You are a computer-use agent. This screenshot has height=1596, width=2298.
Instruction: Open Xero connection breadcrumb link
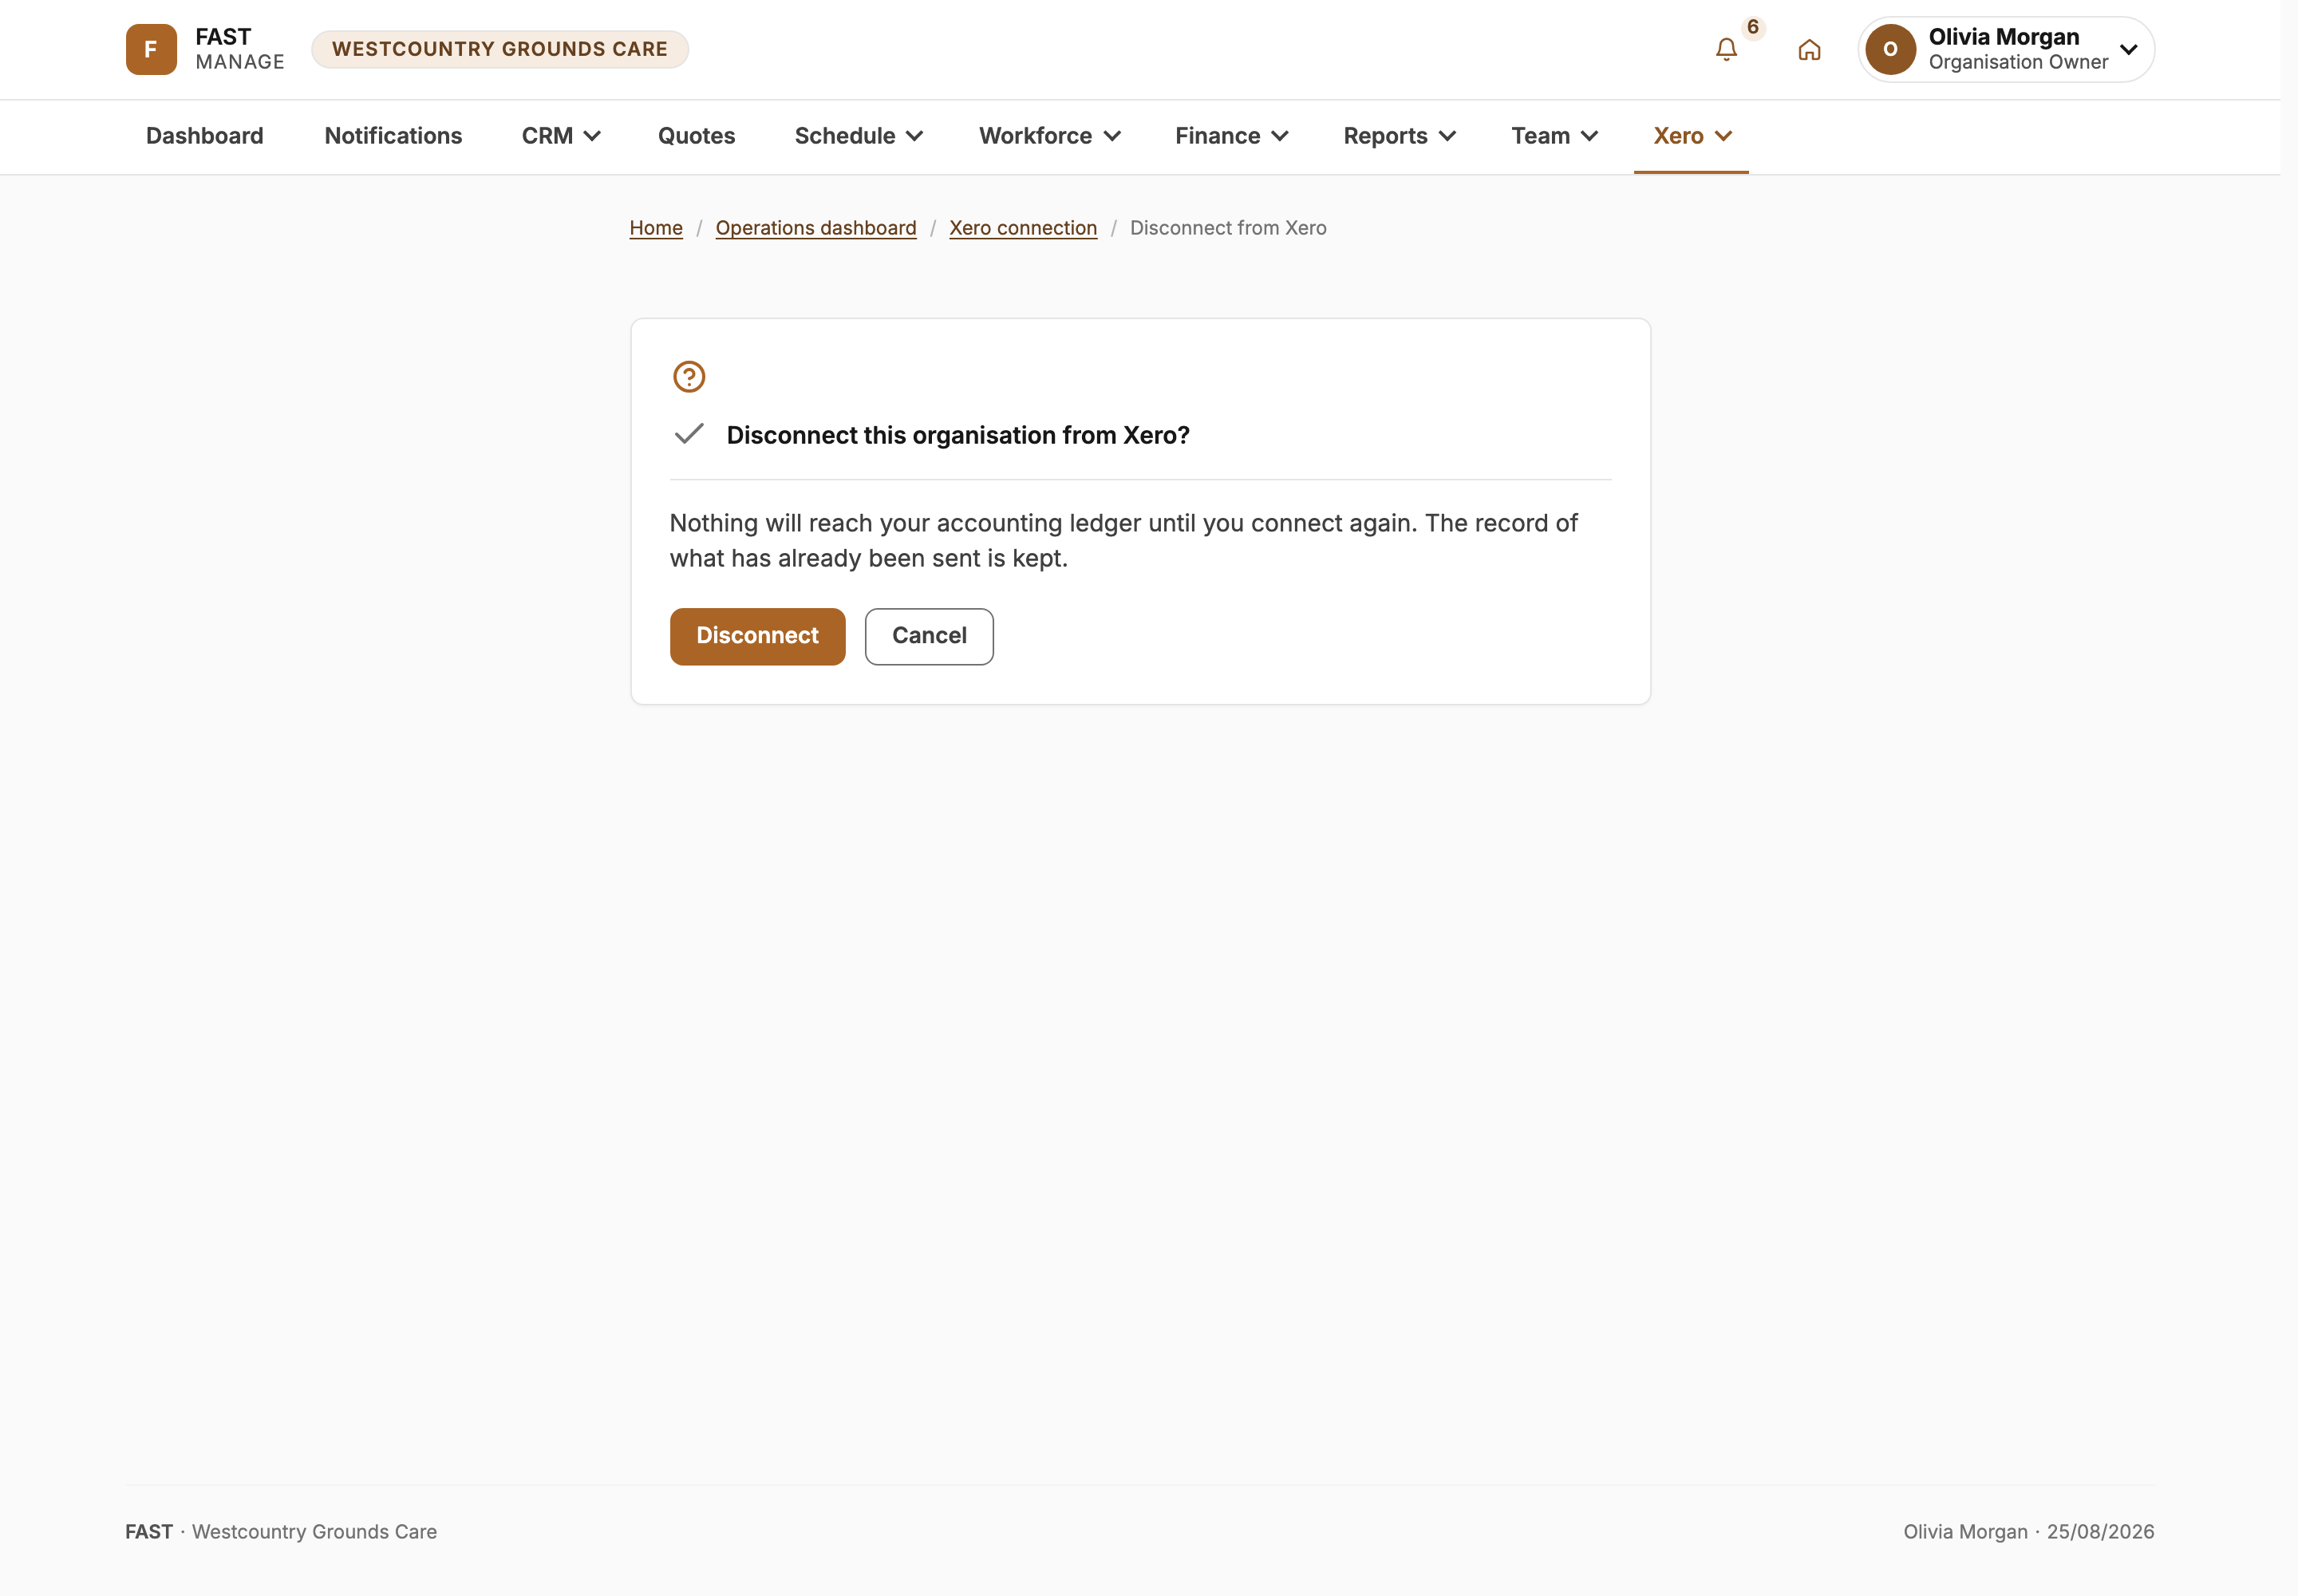coord(1023,228)
